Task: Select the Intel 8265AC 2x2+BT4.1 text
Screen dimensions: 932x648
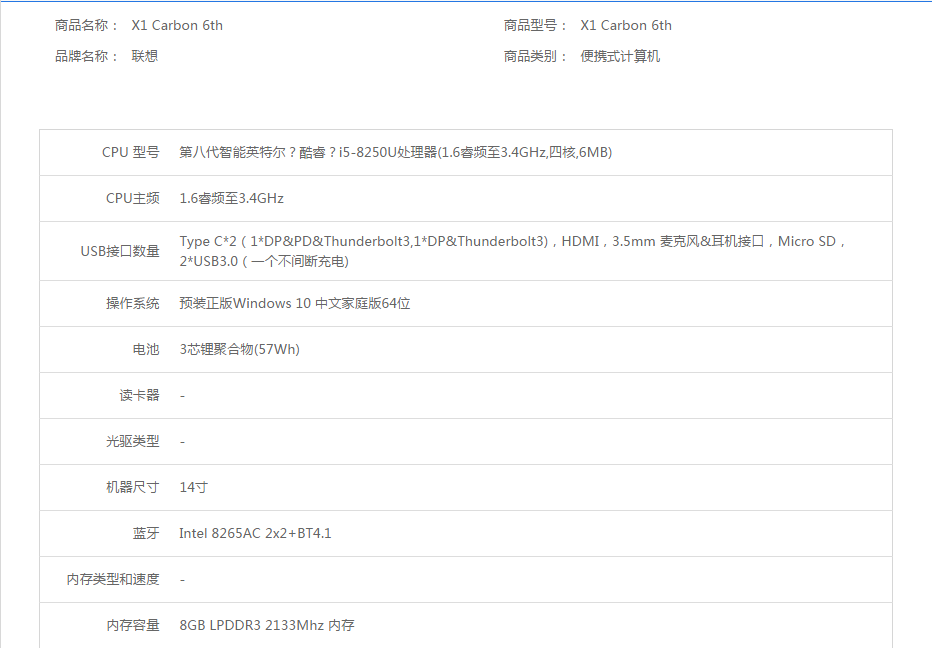Action: pos(255,534)
